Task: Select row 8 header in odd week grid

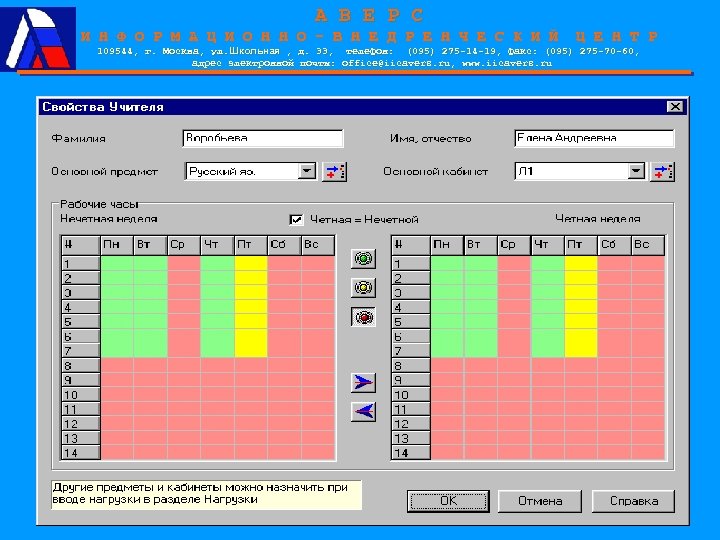Action: [81, 366]
